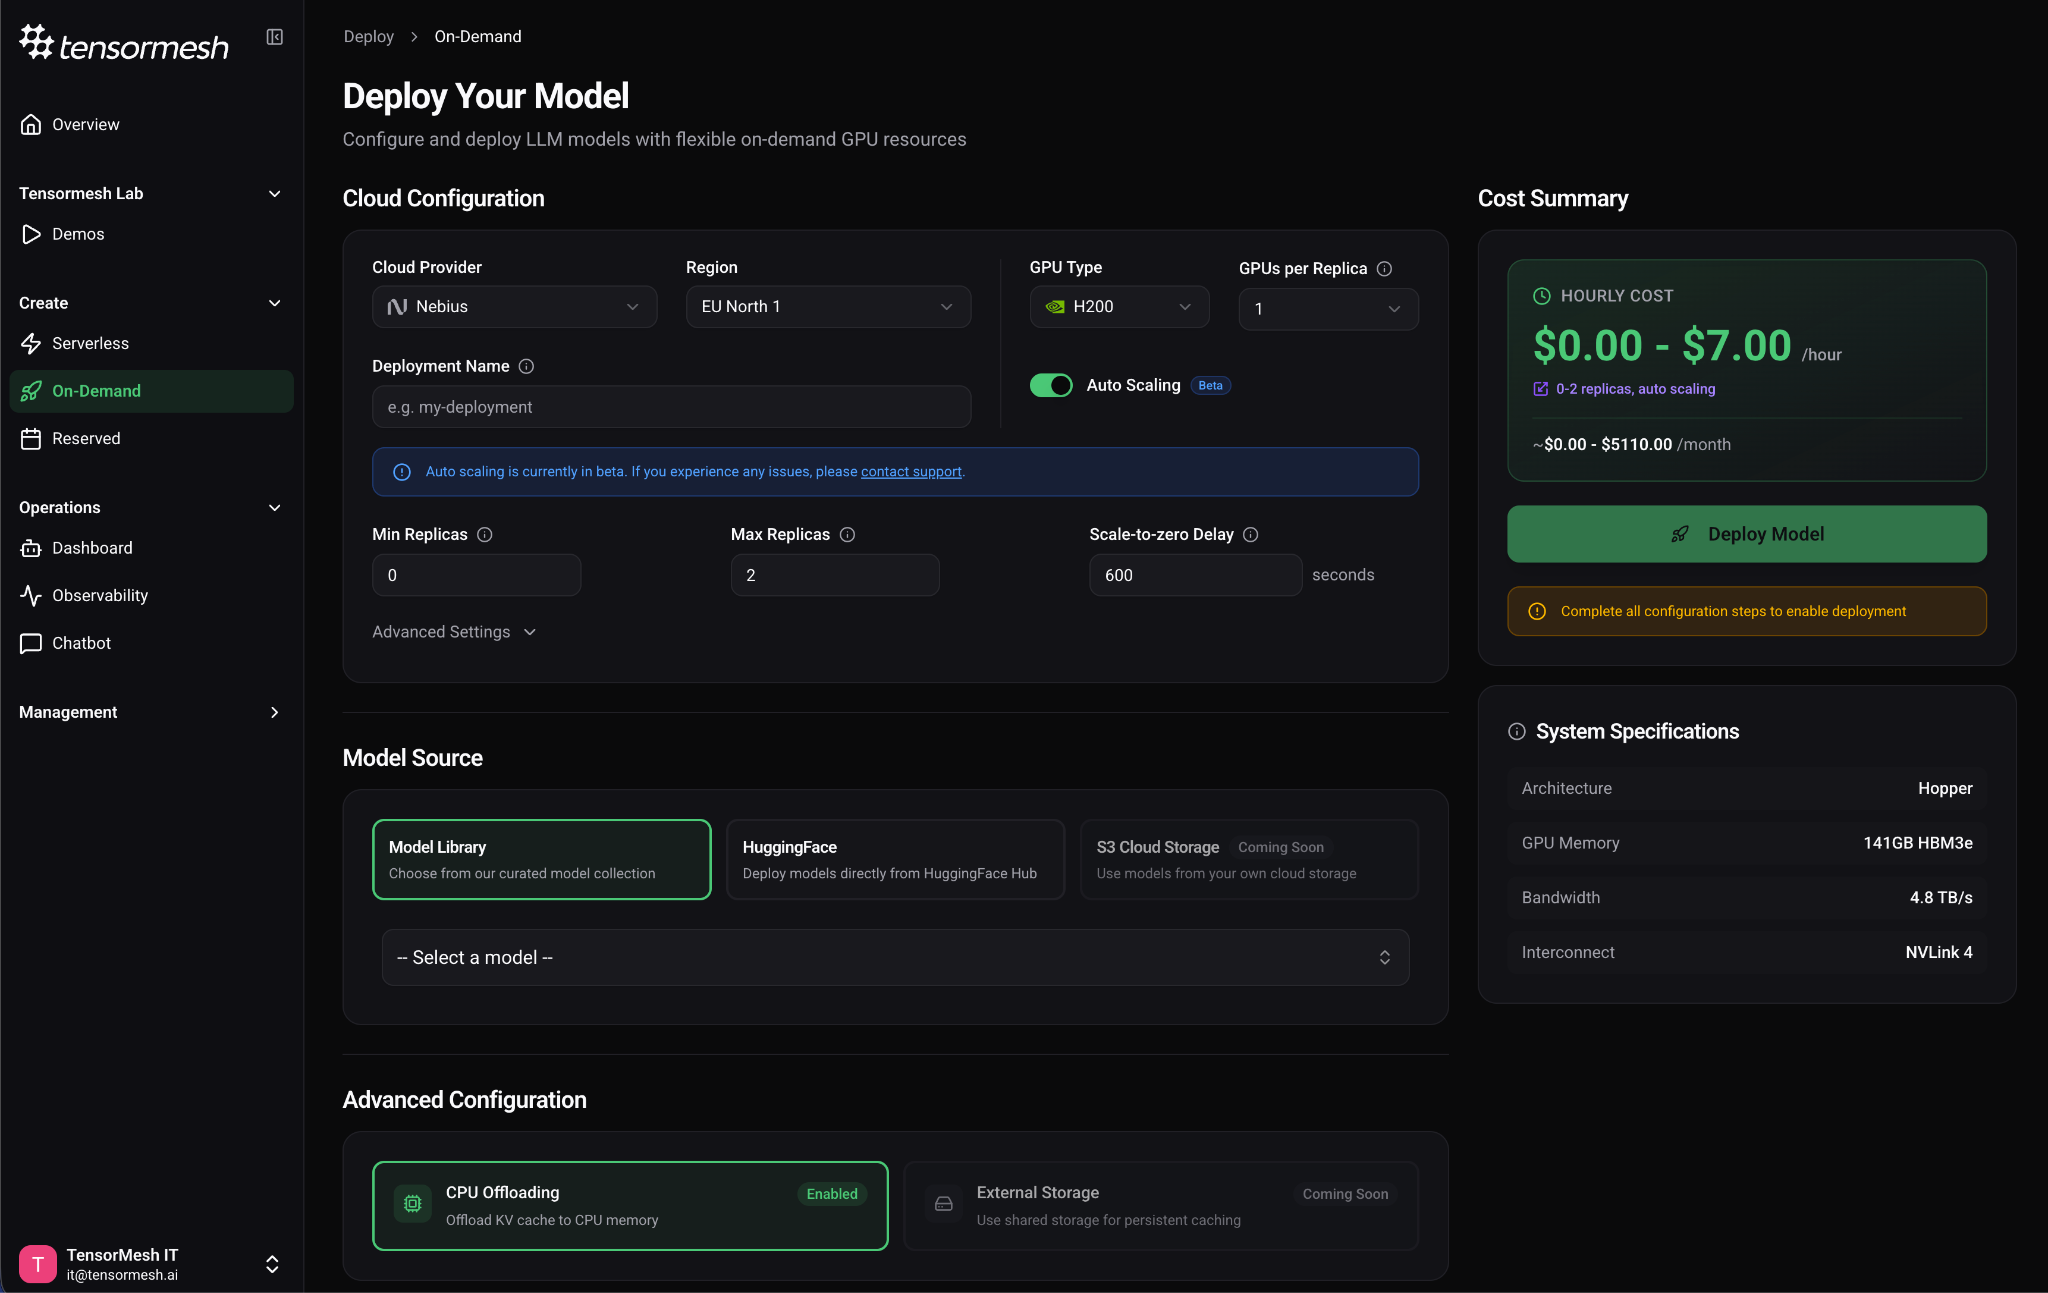2048x1293 pixels.
Task: Open the Cloud Provider dropdown
Action: point(514,306)
